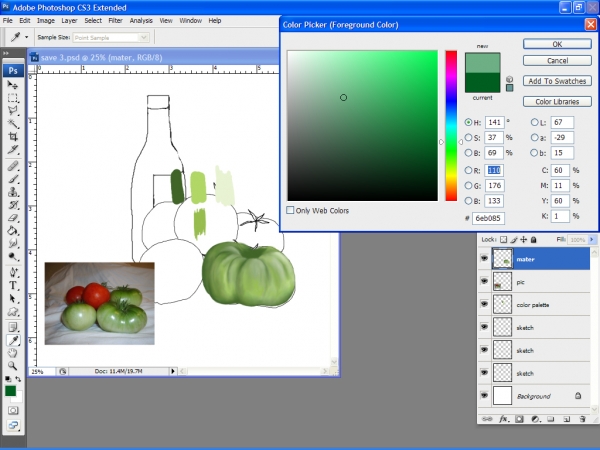Image resolution: width=600 pixels, height=450 pixels.
Task: Select the Brush tool
Action: 13,179
